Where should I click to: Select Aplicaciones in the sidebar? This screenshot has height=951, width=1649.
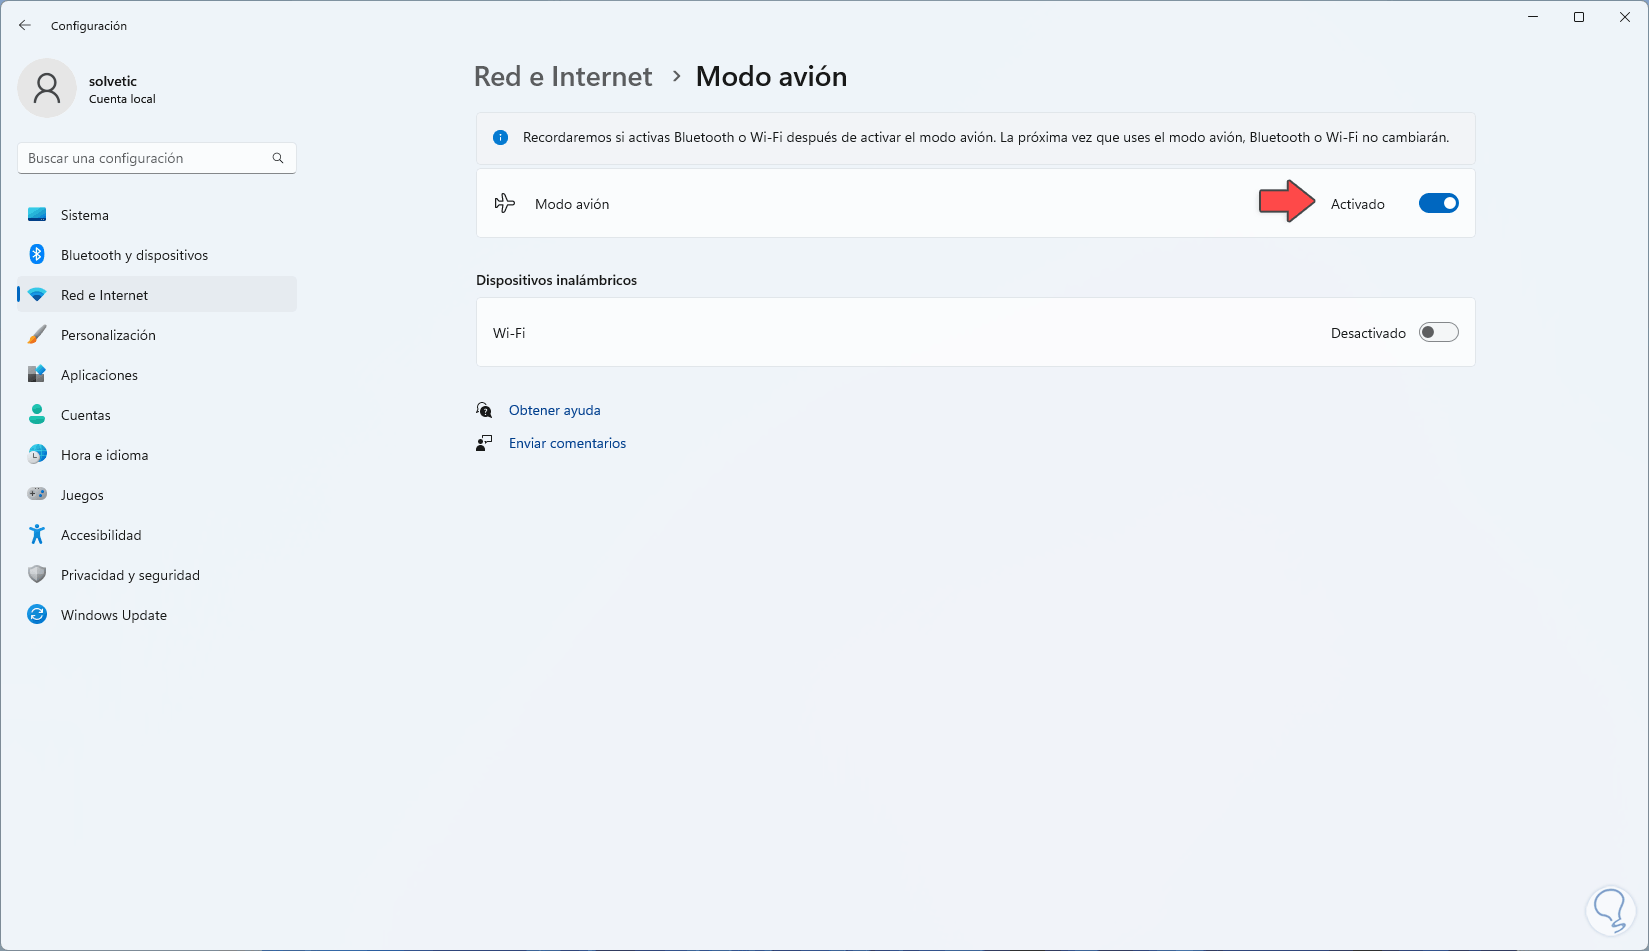99,375
